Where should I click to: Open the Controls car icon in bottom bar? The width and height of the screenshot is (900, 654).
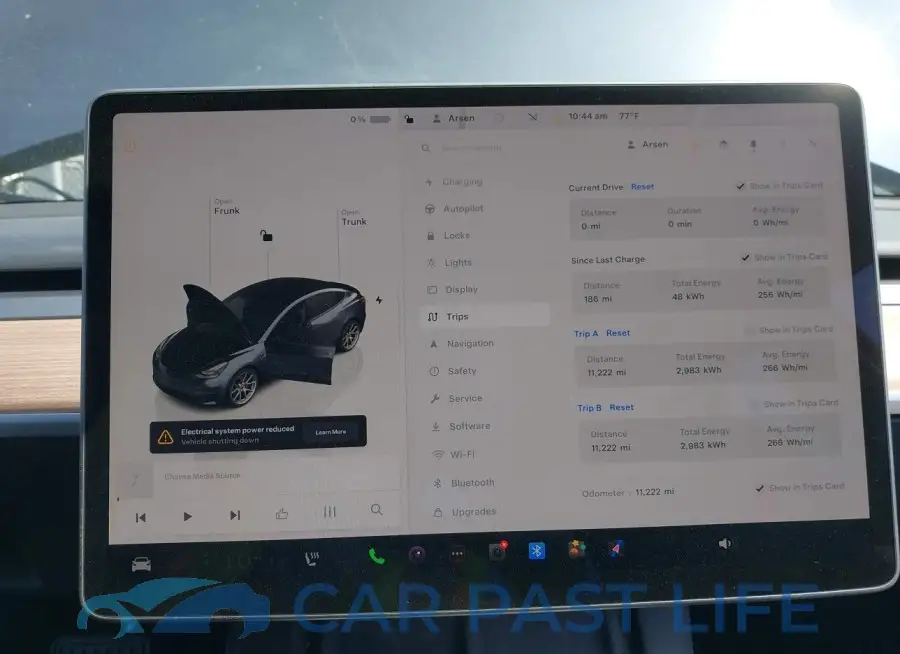[141, 564]
